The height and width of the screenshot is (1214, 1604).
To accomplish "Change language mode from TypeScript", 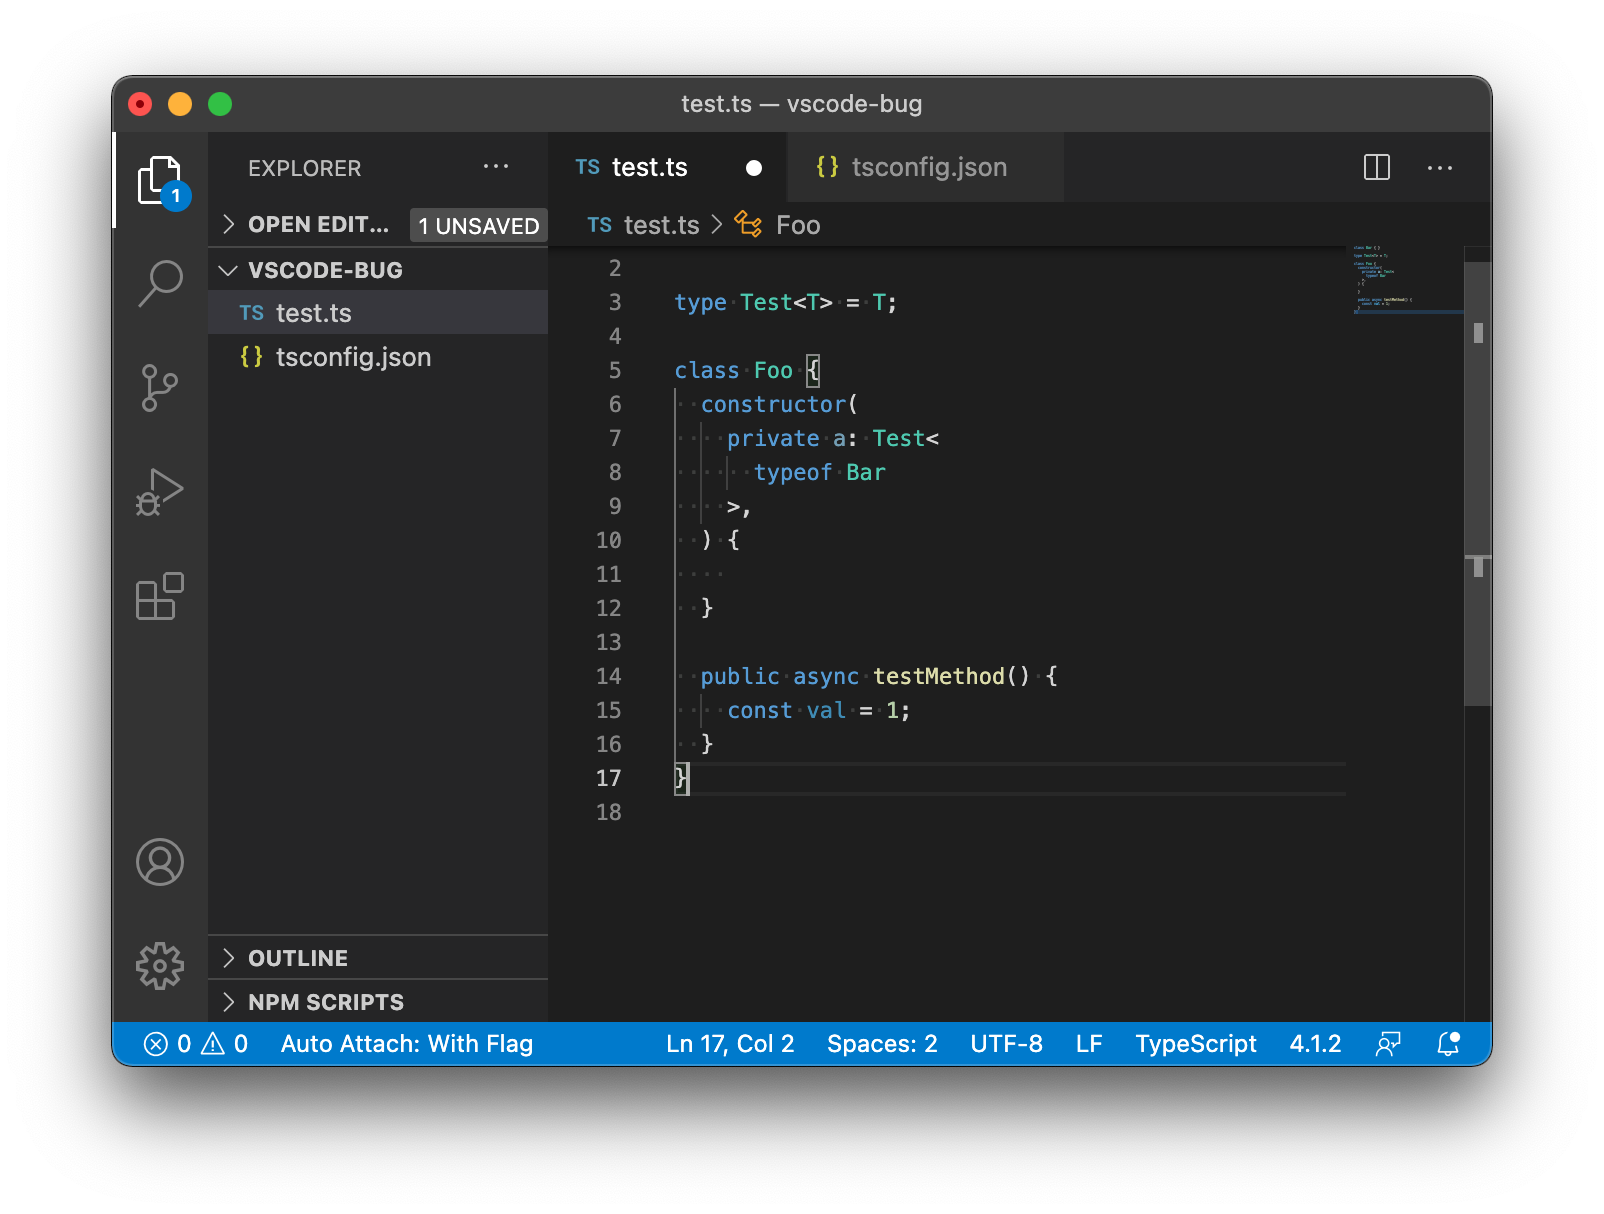I will 1196,1044.
